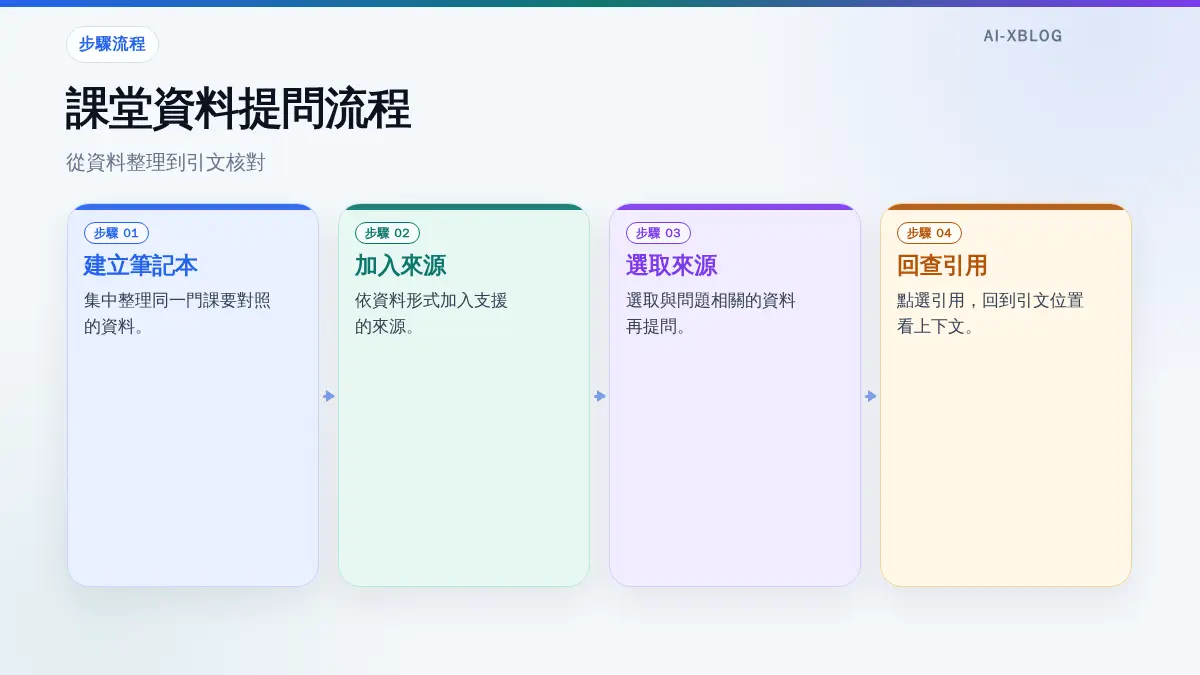The image size is (1200, 675).
Task: Click the 步驟 03 badge
Action: point(658,233)
